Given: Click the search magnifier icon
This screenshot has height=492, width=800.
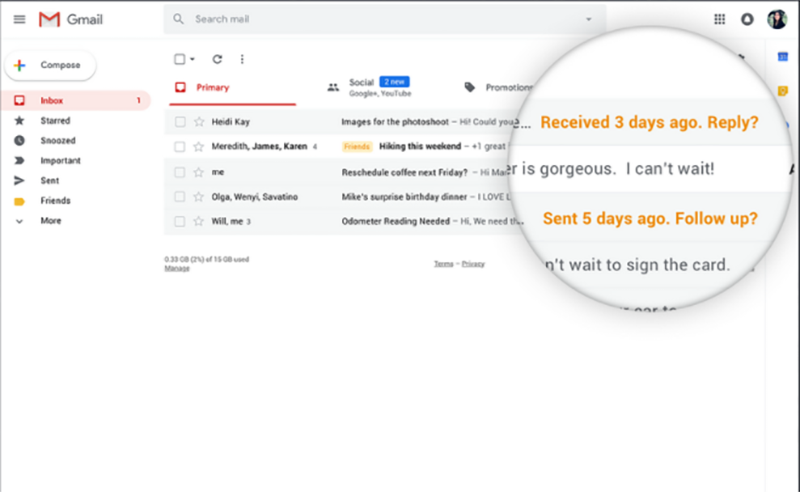Looking at the screenshot, I should pos(178,19).
